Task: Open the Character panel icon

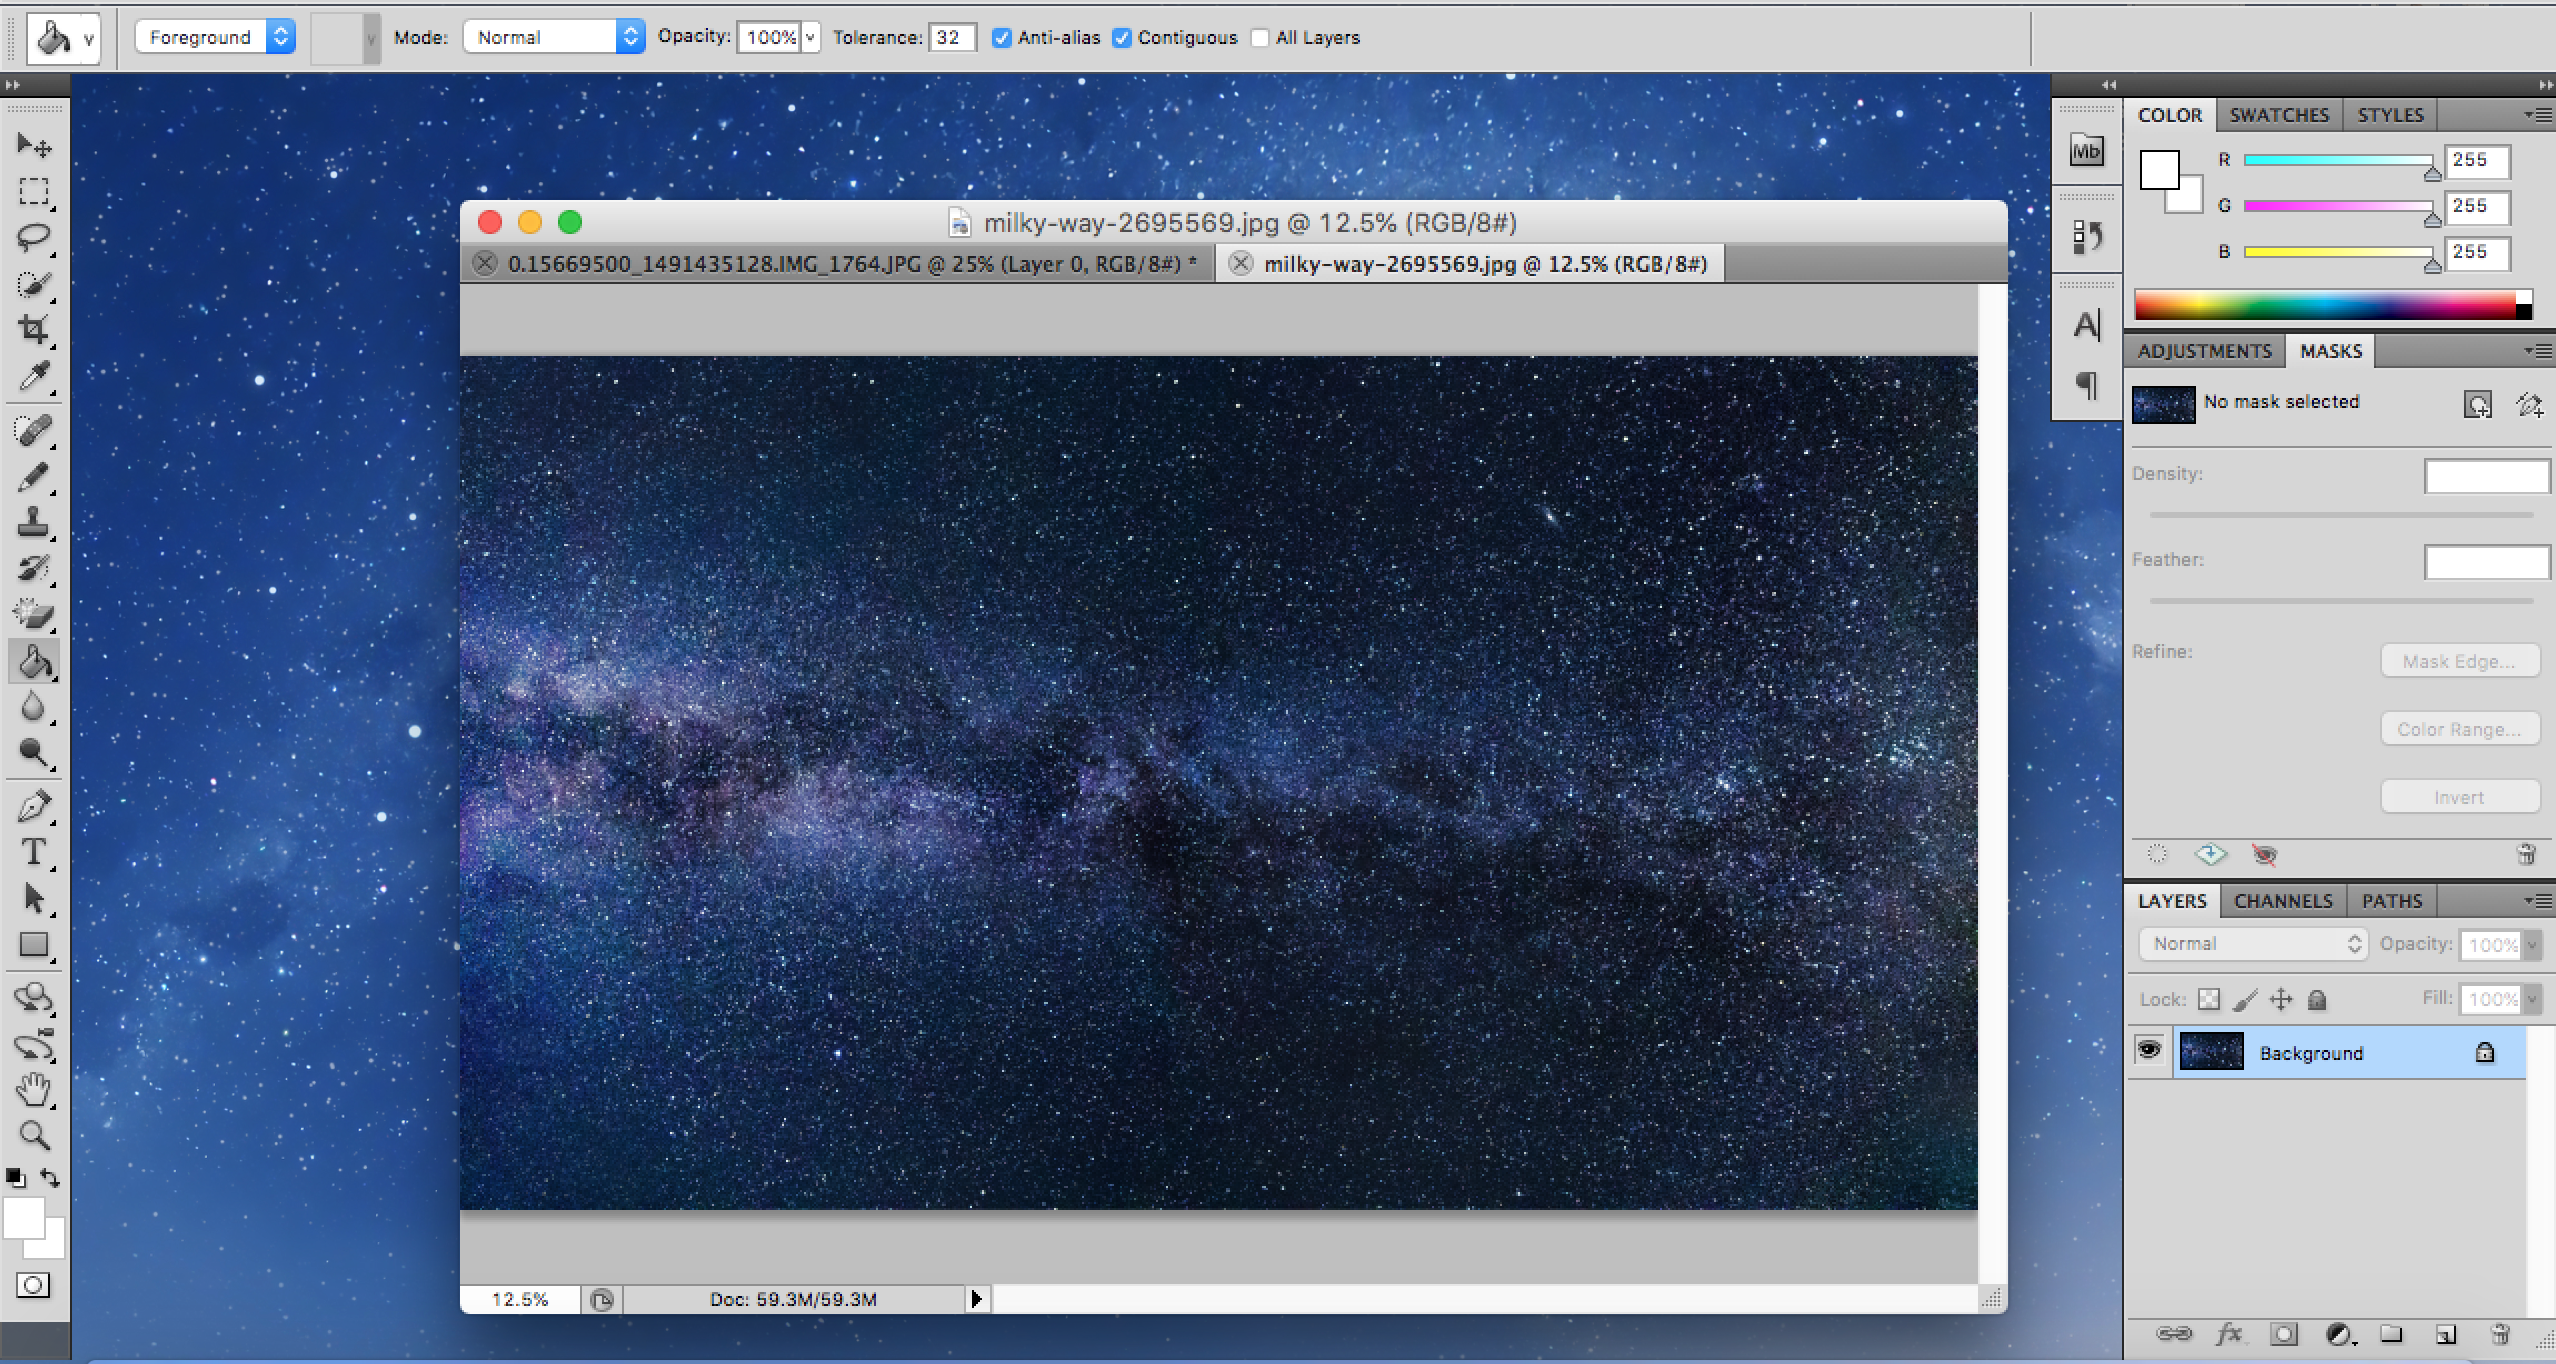Action: [2086, 325]
